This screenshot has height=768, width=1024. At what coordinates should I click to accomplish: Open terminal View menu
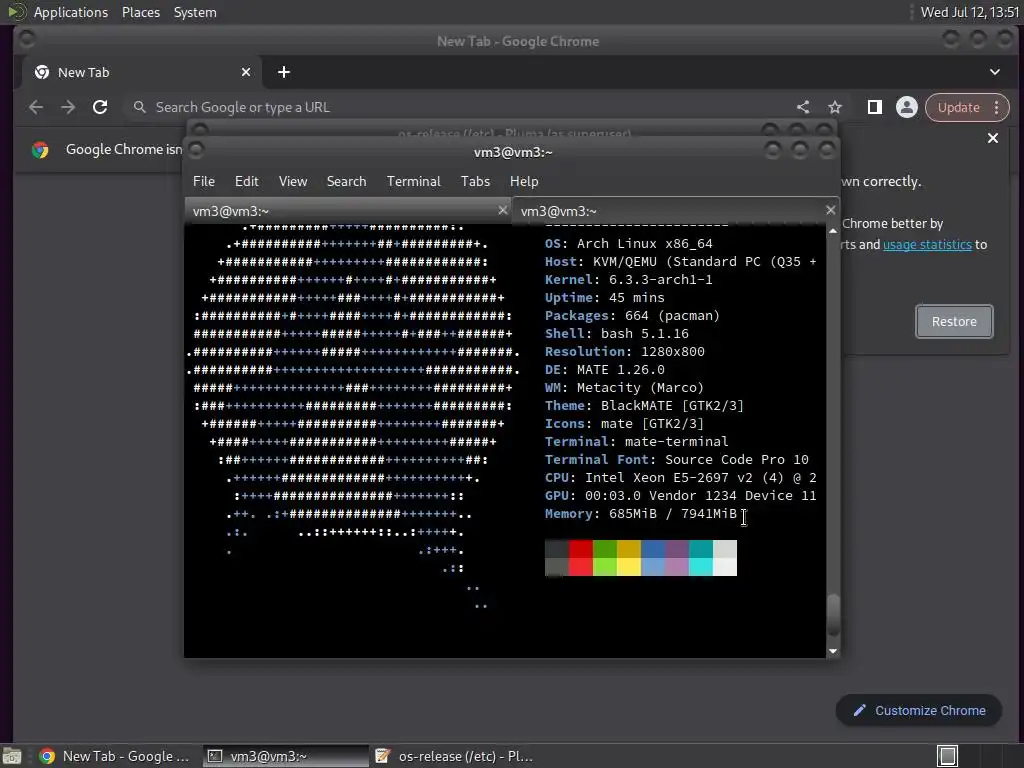click(x=293, y=181)
